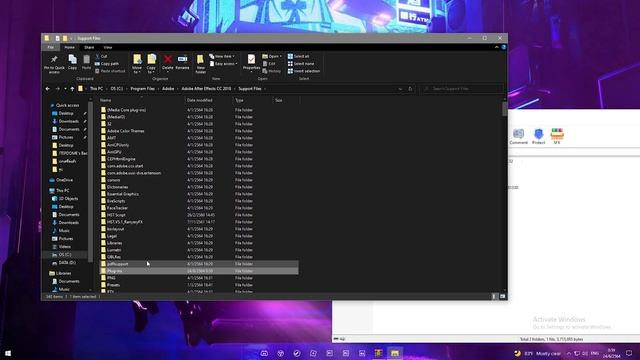Click the SFX icon in the WinRAR window

point(557,136)
